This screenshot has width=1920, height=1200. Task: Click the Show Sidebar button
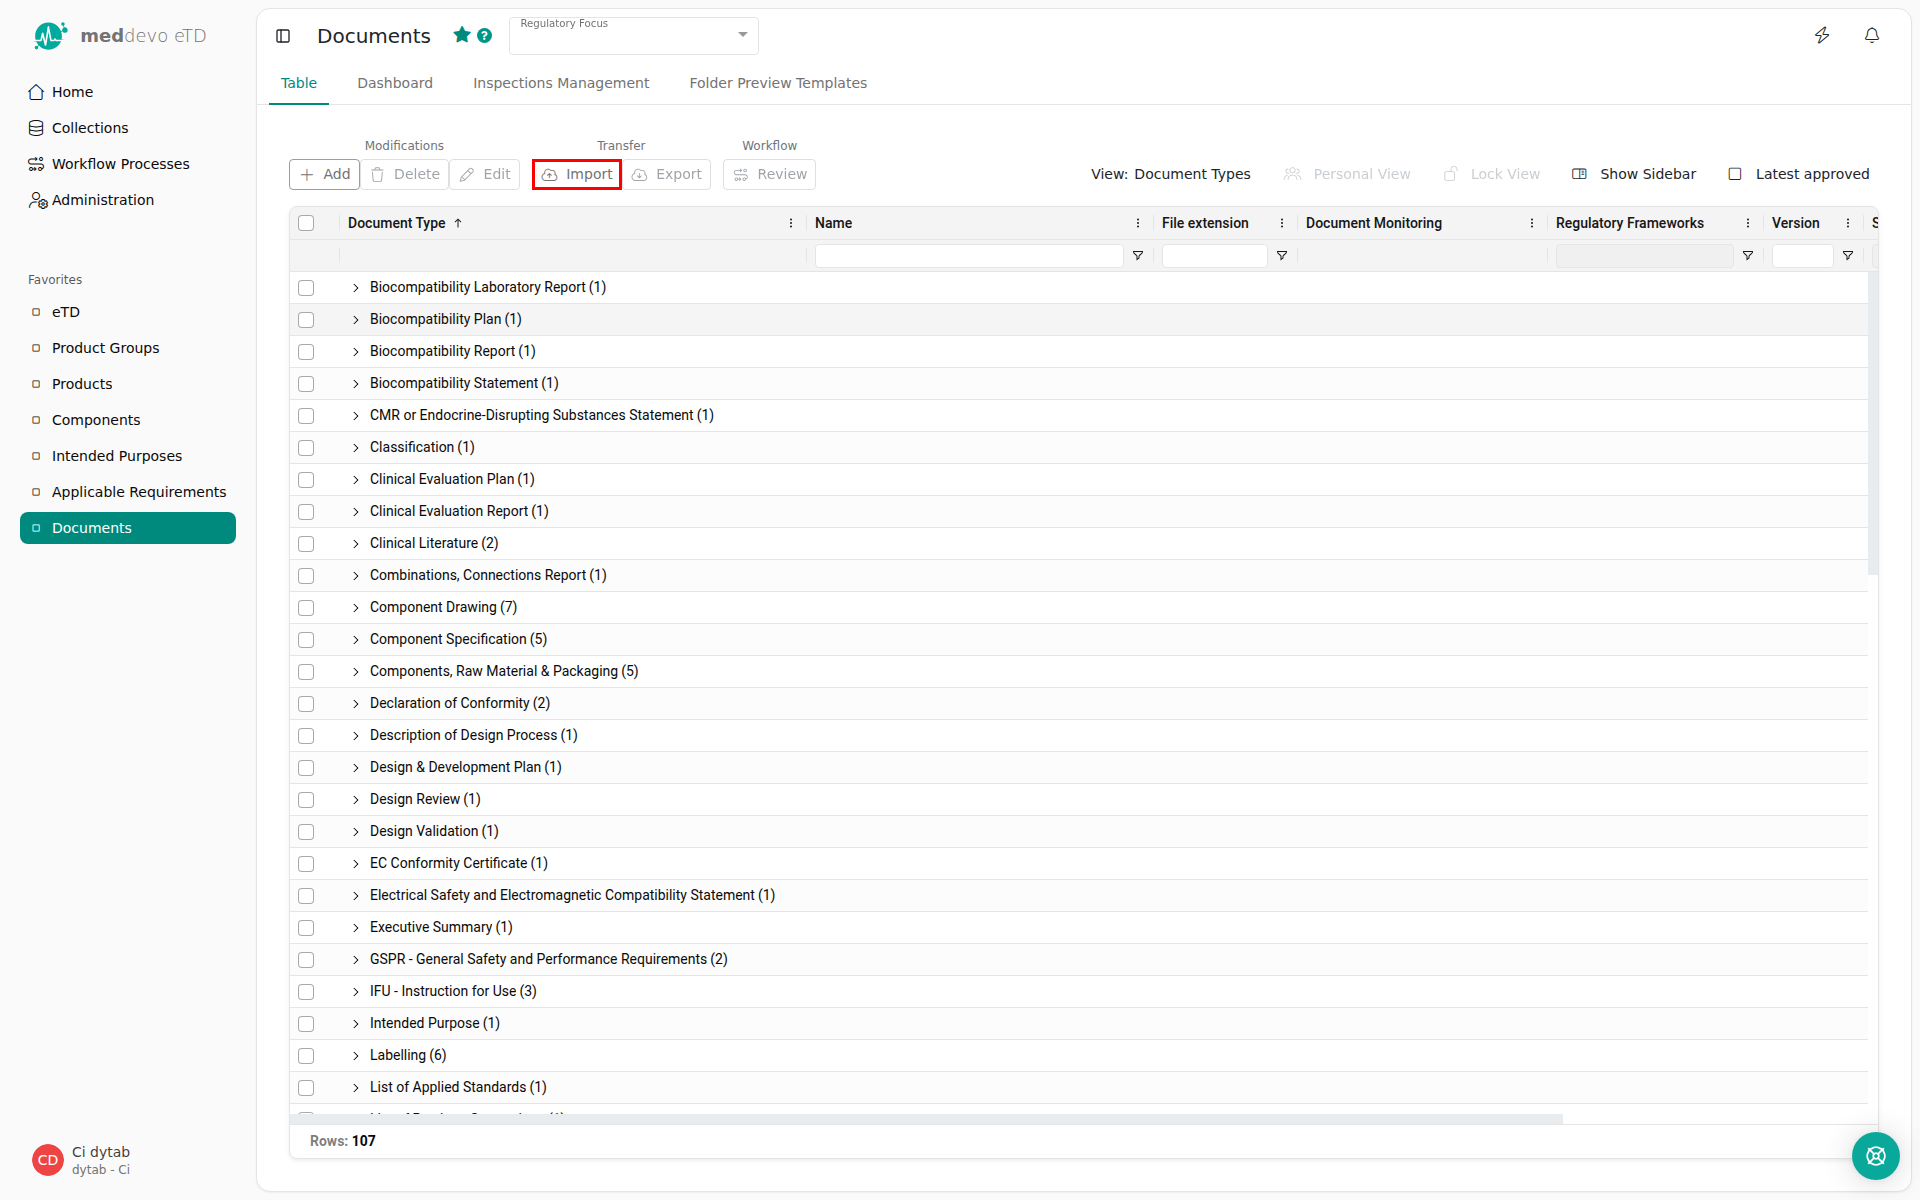pyautogui.click(x=1634, y=174)
